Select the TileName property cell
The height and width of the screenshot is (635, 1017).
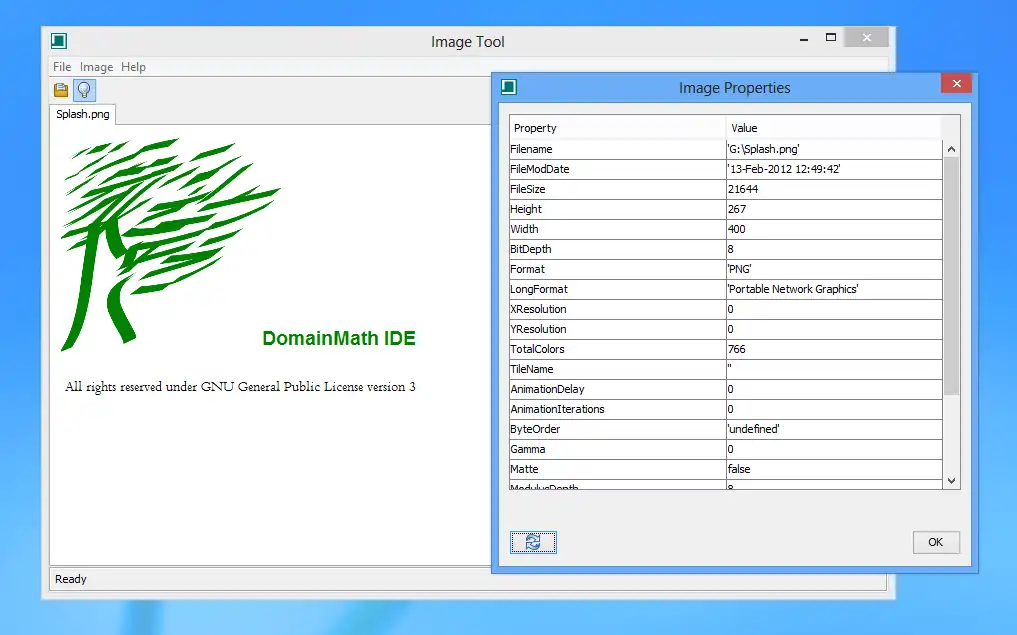coord(617,369)
